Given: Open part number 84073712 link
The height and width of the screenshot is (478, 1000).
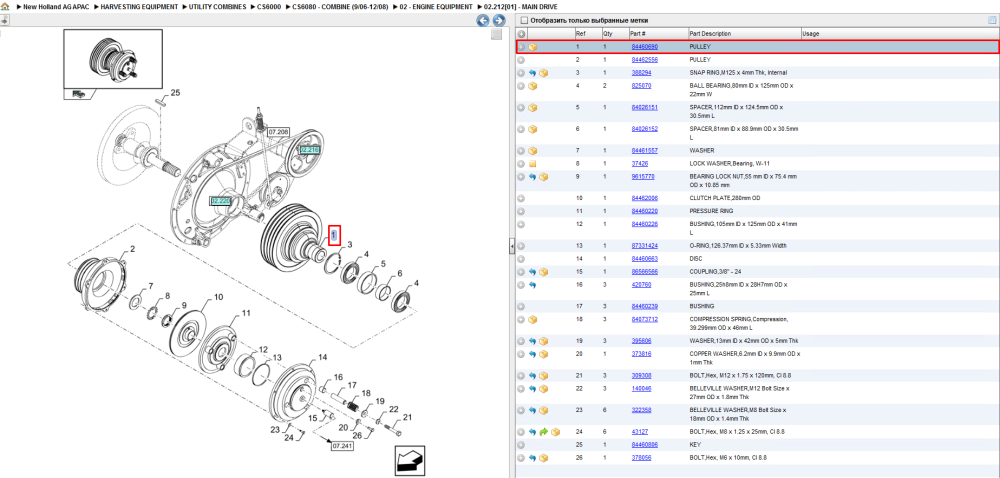Looking at the screenshot, I should pos(644,319).
